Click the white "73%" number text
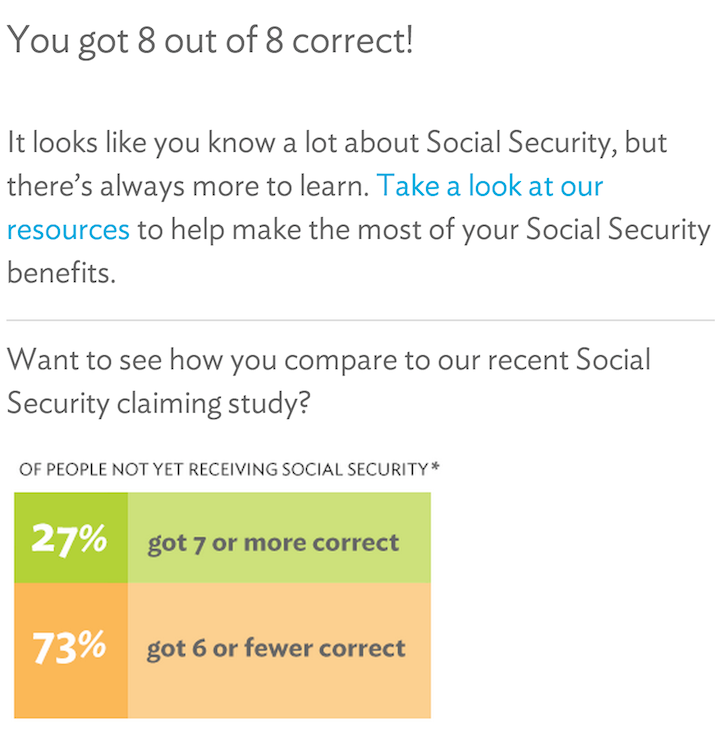The width and height of the screenshot is (720, 739). click(x=69, y=647)
